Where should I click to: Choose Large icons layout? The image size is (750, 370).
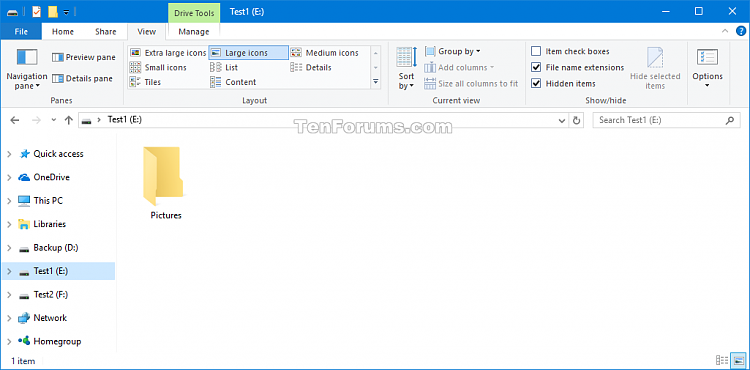248,53
